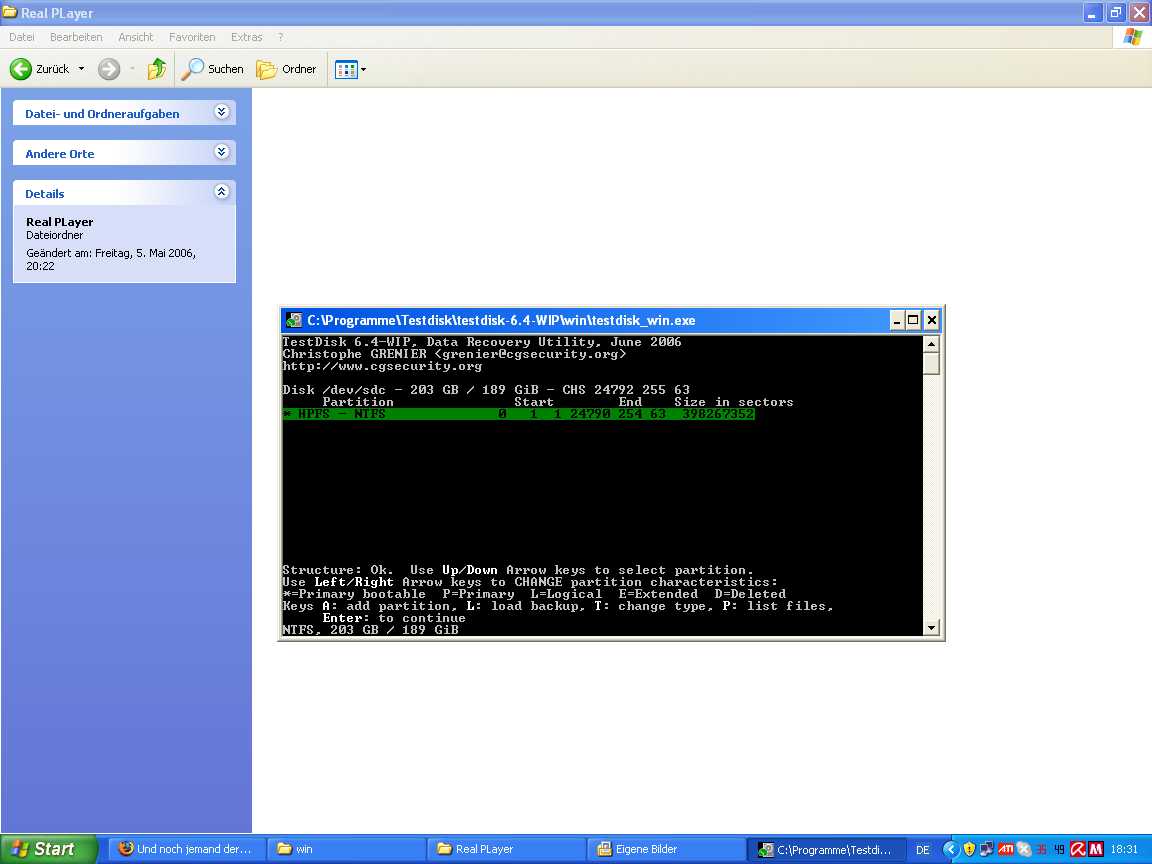
Task: Restore down the Real PLayer Explorer window
Action: [1116, 12]
